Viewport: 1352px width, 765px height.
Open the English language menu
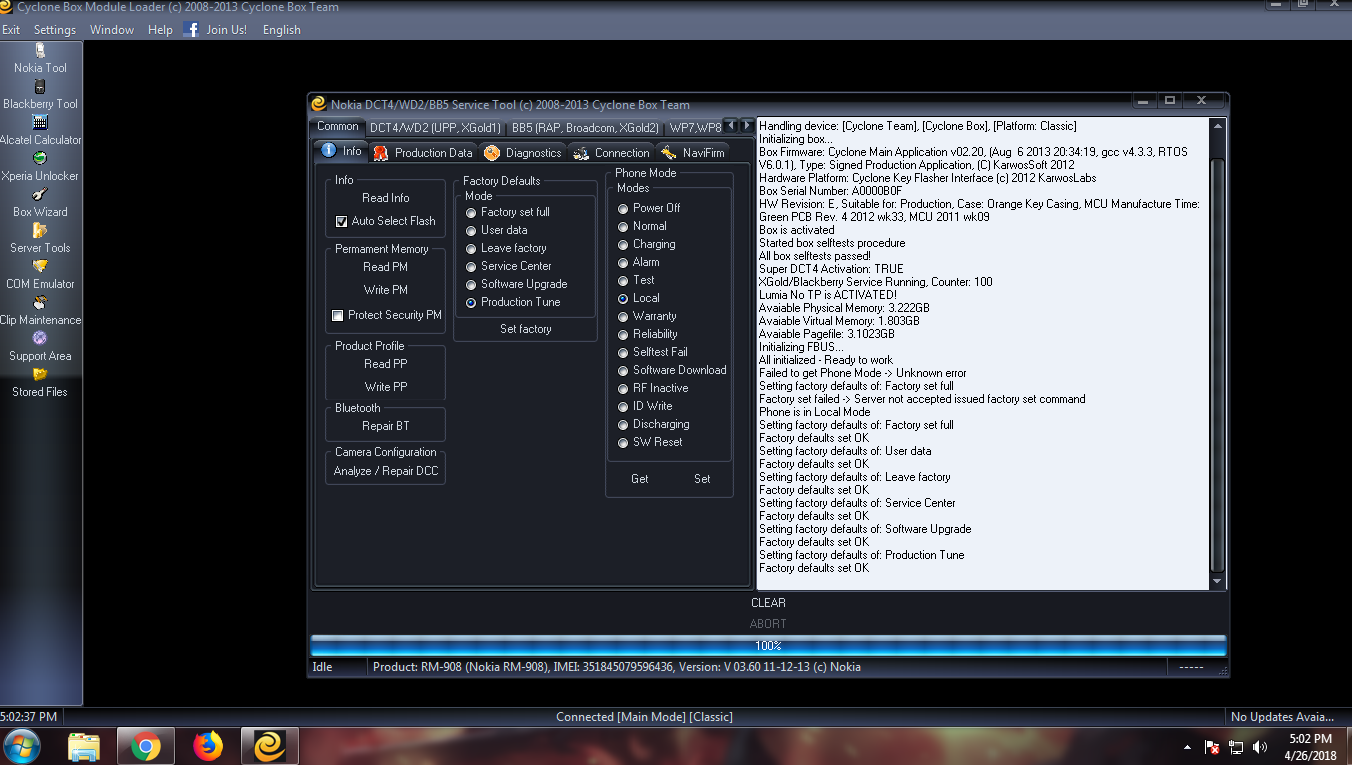click(x=282, y=30)
